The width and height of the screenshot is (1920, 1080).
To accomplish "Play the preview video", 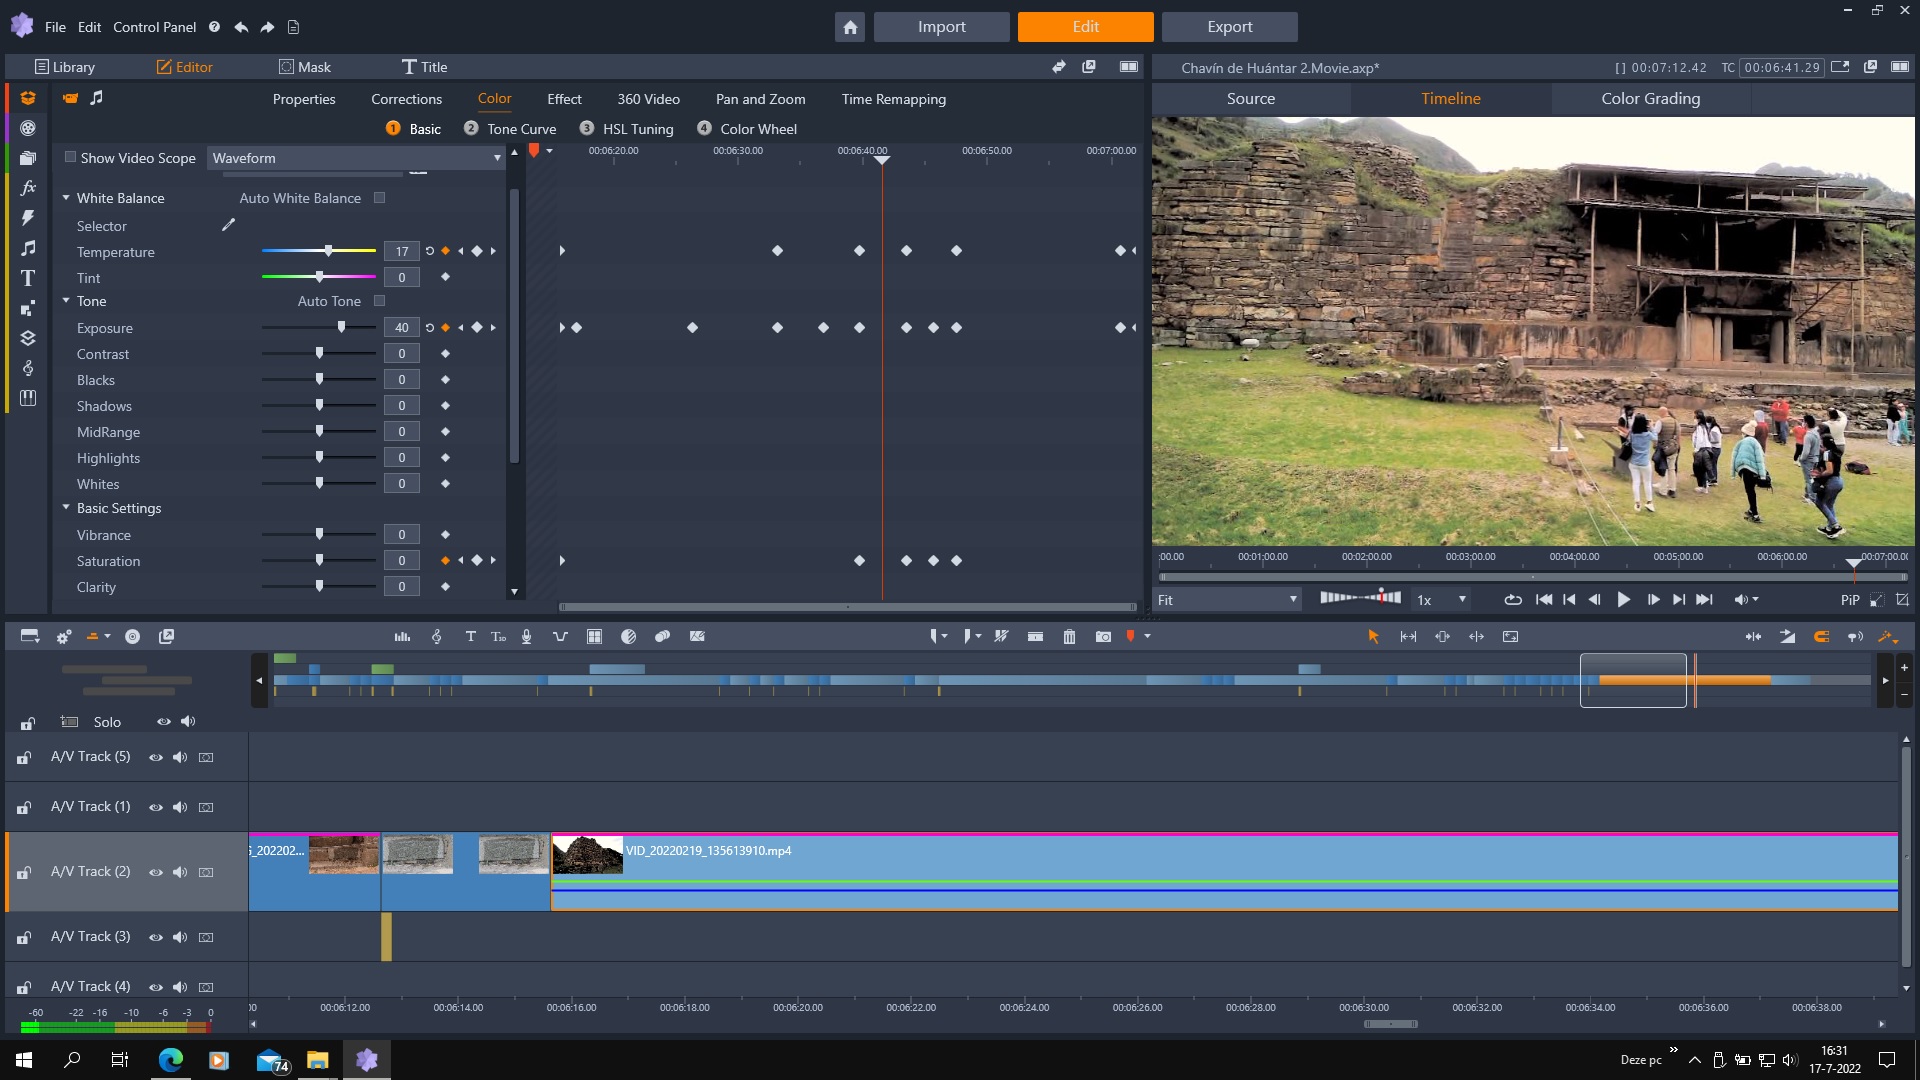I will [x=1623, y=600].
